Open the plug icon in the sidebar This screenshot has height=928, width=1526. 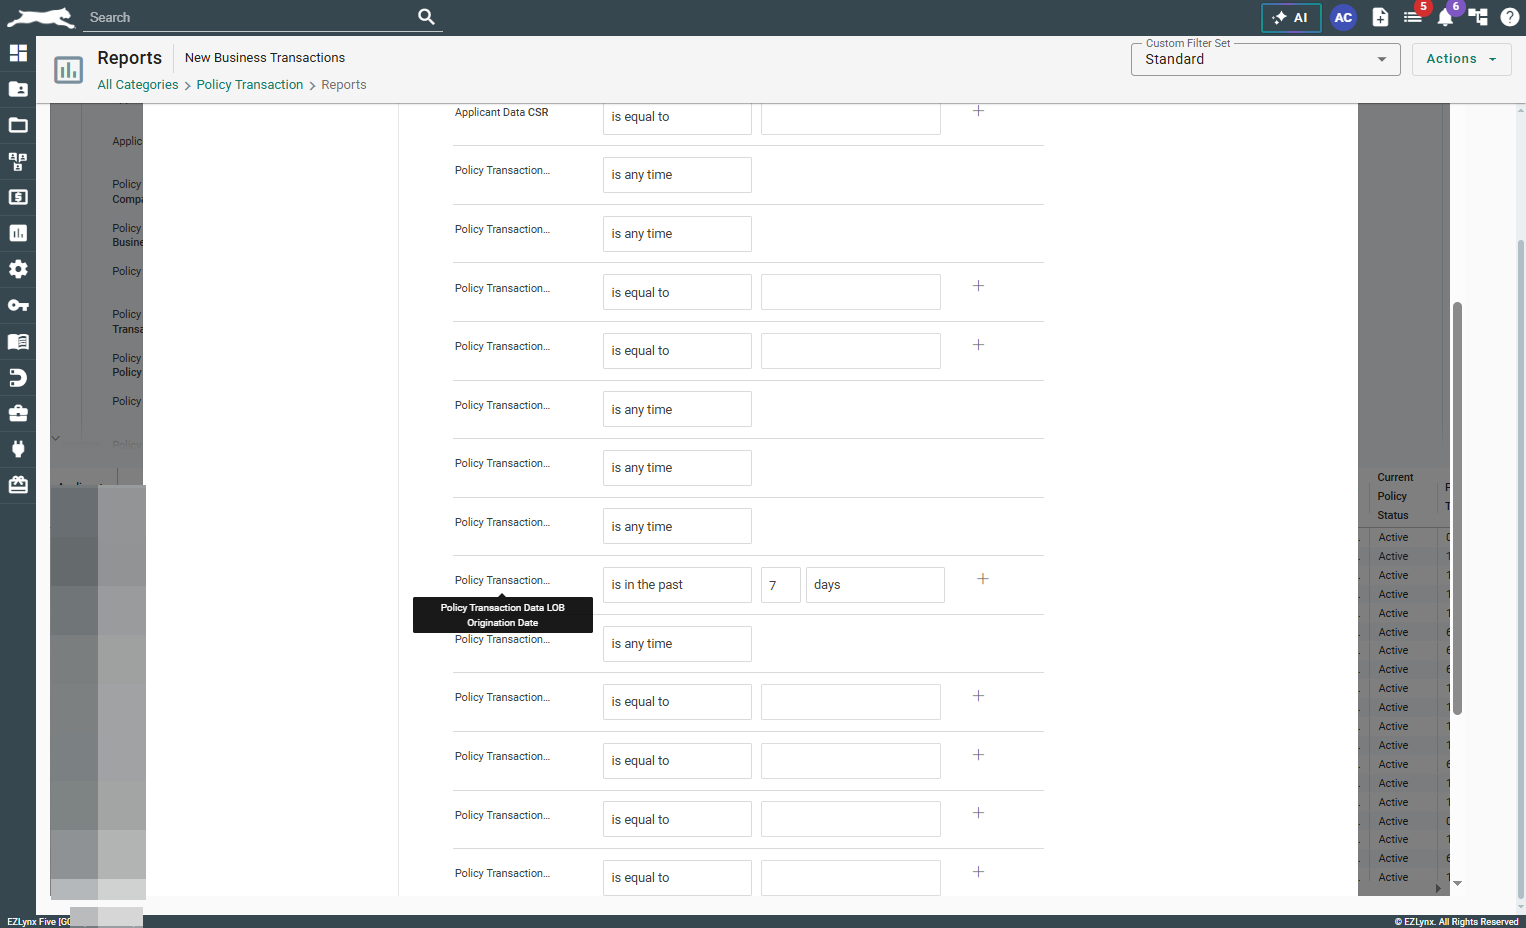(x=18, y=449)
